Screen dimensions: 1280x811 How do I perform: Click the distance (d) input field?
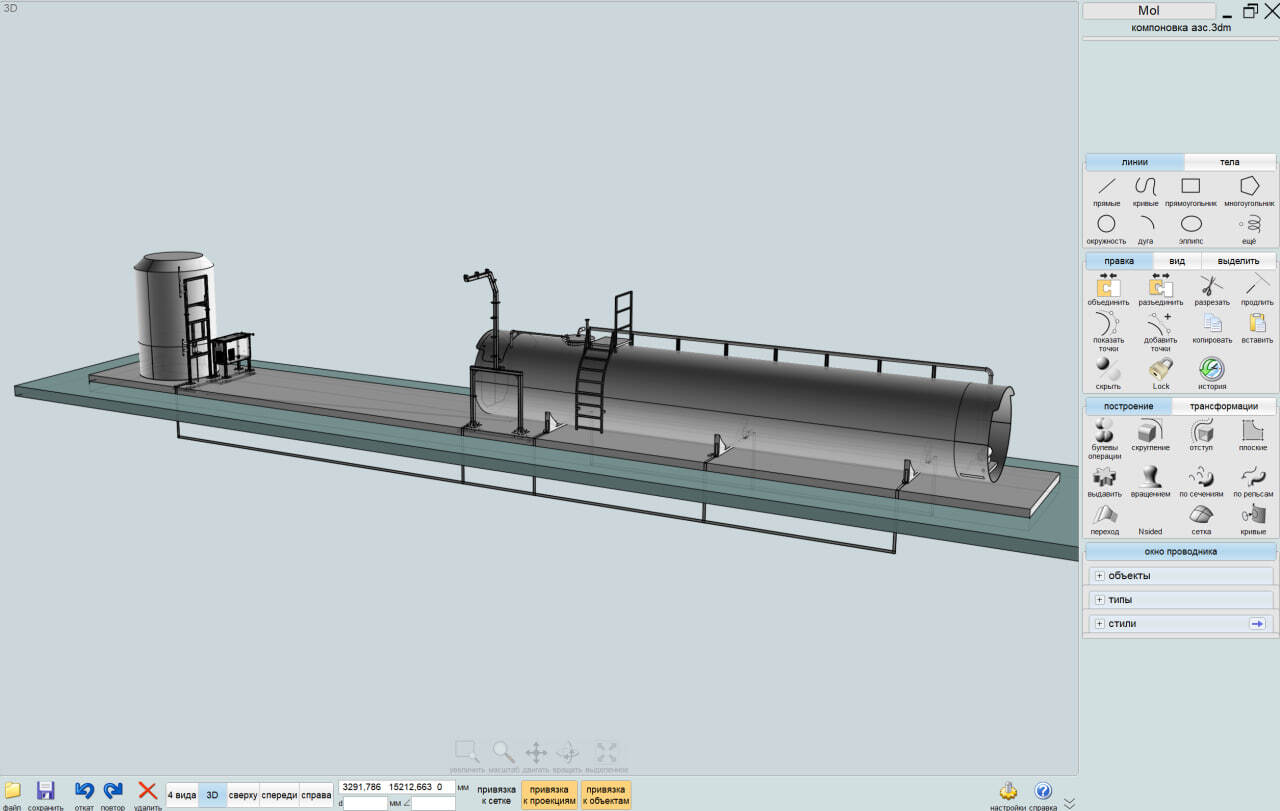click(x=365, y=803)
